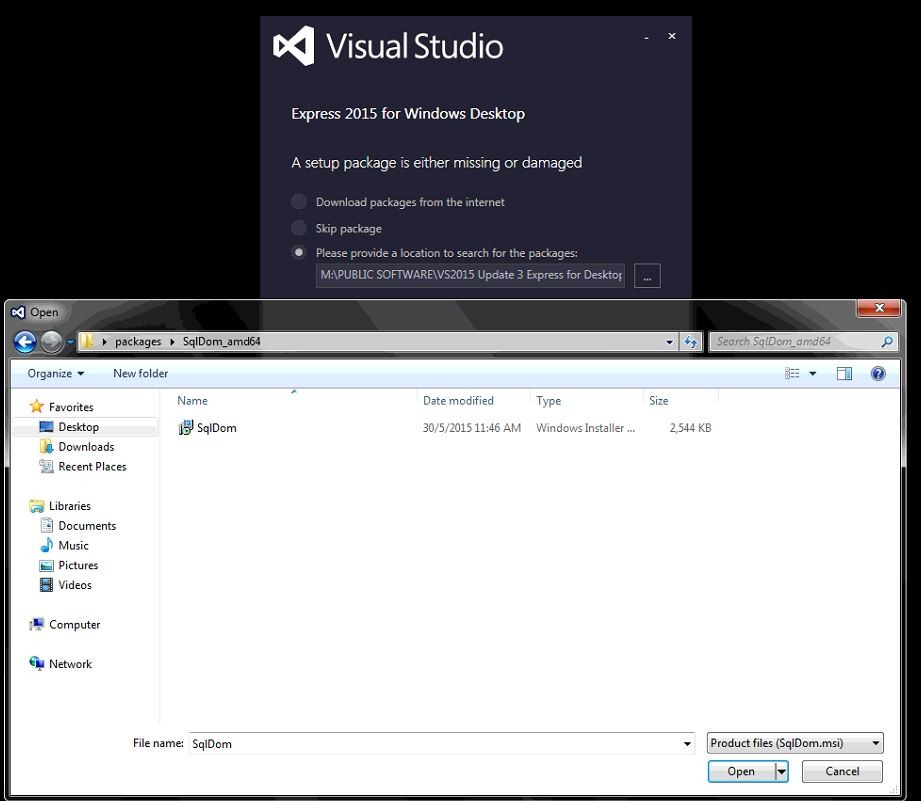Viewport: 921px width, 801px height.
Task: Click the Libraries folder icon
Action: tap(36, 506)
